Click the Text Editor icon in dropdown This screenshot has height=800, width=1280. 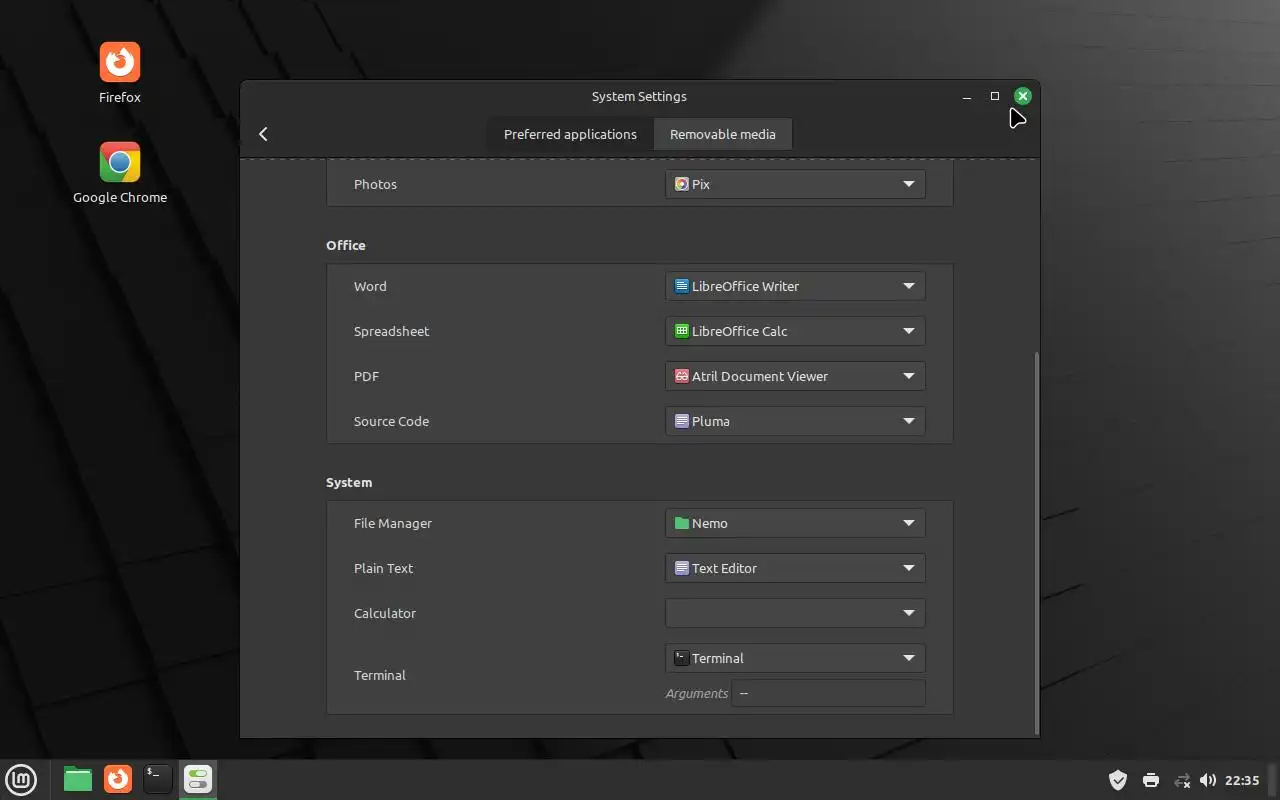[682, 568]
